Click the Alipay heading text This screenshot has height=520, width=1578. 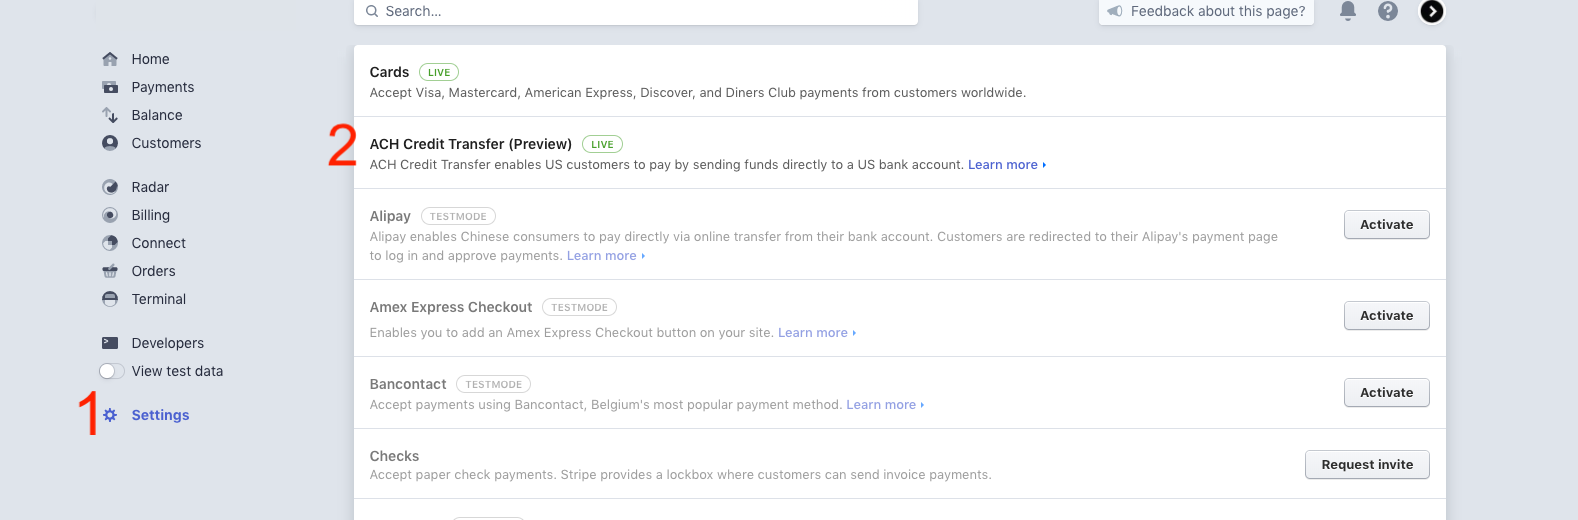point(390,216)
